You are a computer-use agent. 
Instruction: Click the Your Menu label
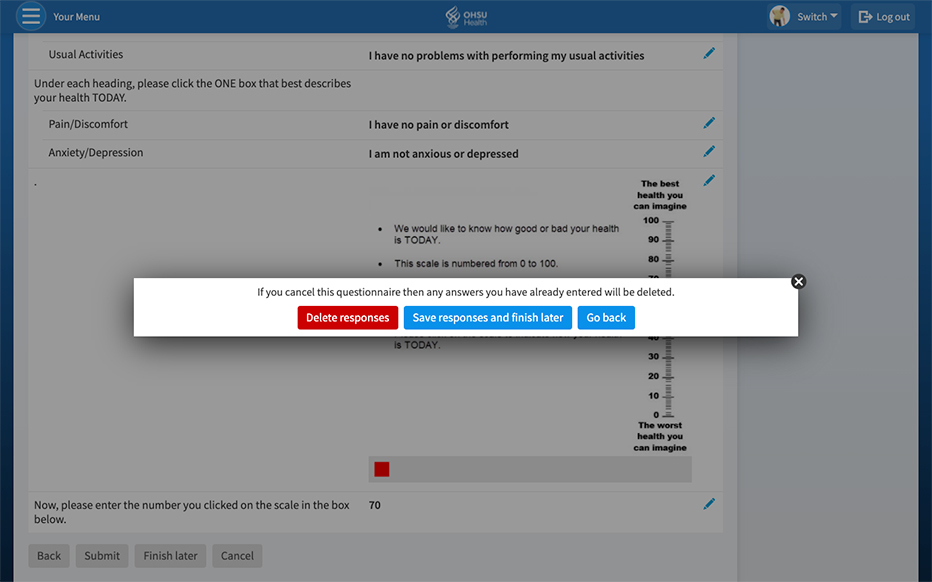coord(76,17)
